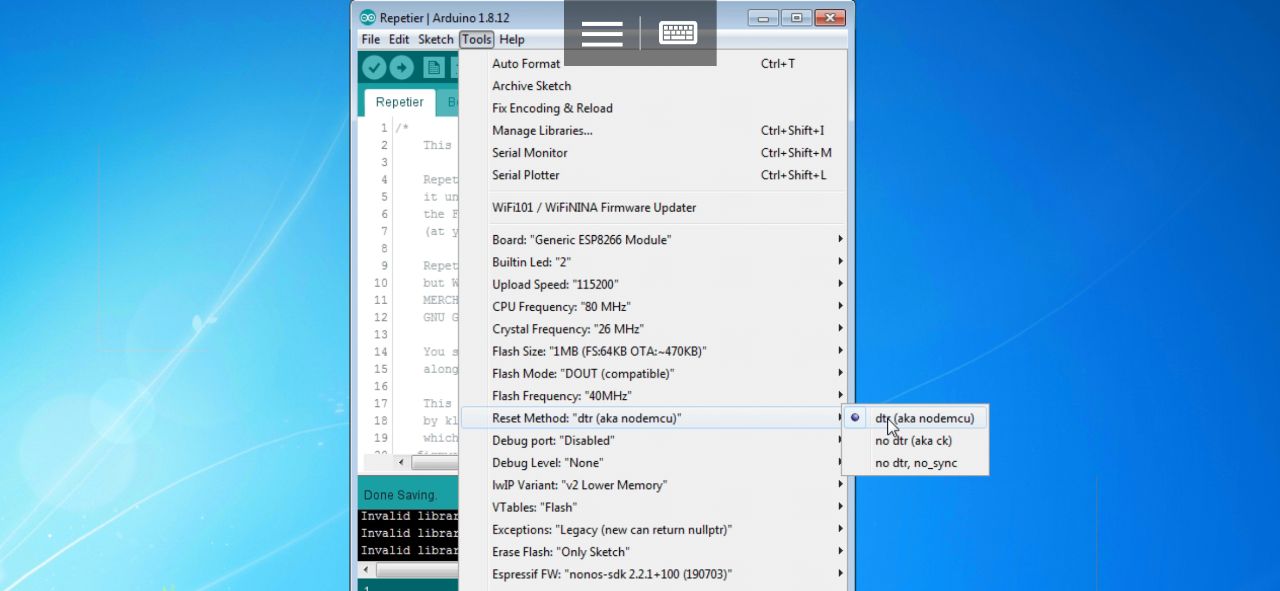The width and height of the screenshot is (1280, 591).
Task: Click line number 12 in the editor gutter
Action: click(381, 318)
